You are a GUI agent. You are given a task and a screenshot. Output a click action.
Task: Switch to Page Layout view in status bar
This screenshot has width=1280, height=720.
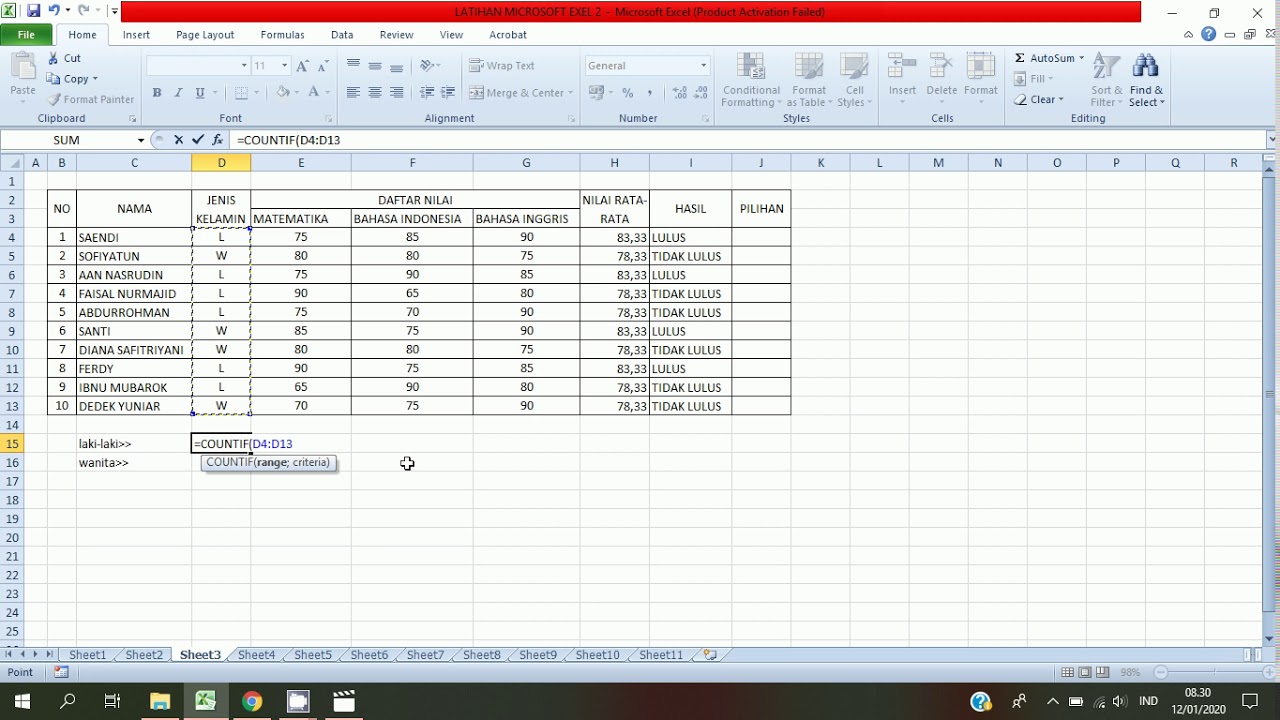(x=1086, y=672)
